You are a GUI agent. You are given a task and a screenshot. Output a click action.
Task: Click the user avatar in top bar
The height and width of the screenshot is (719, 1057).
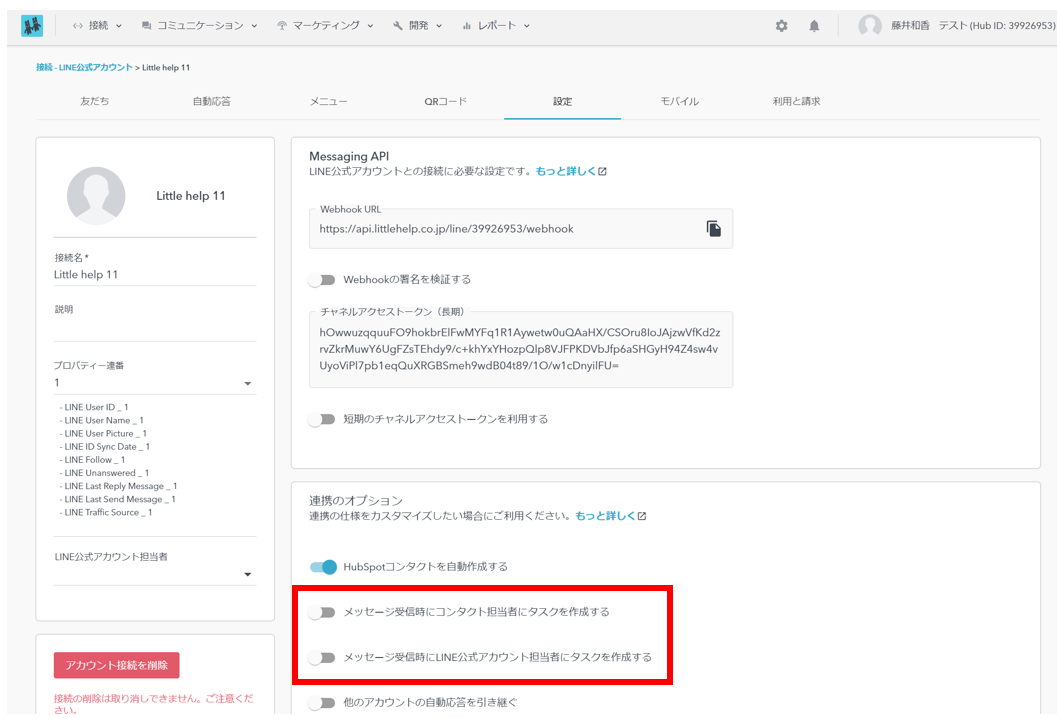pos(870,26)
